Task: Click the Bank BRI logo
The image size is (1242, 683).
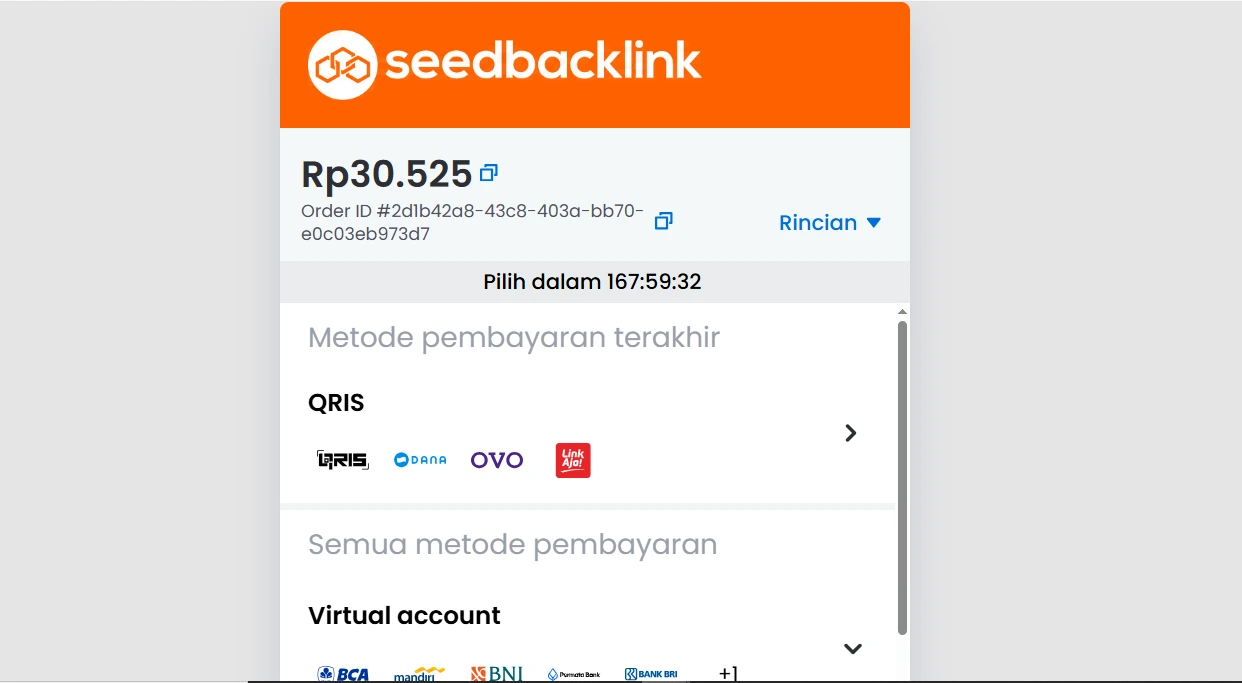Action: point(651,674)
